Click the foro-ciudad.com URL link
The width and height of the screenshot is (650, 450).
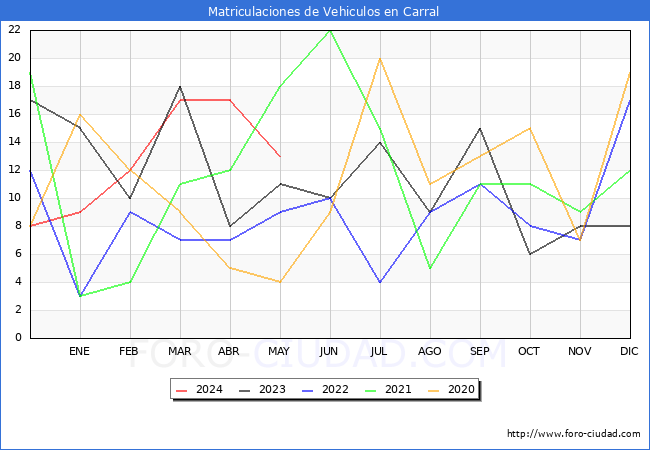point(574,434)
